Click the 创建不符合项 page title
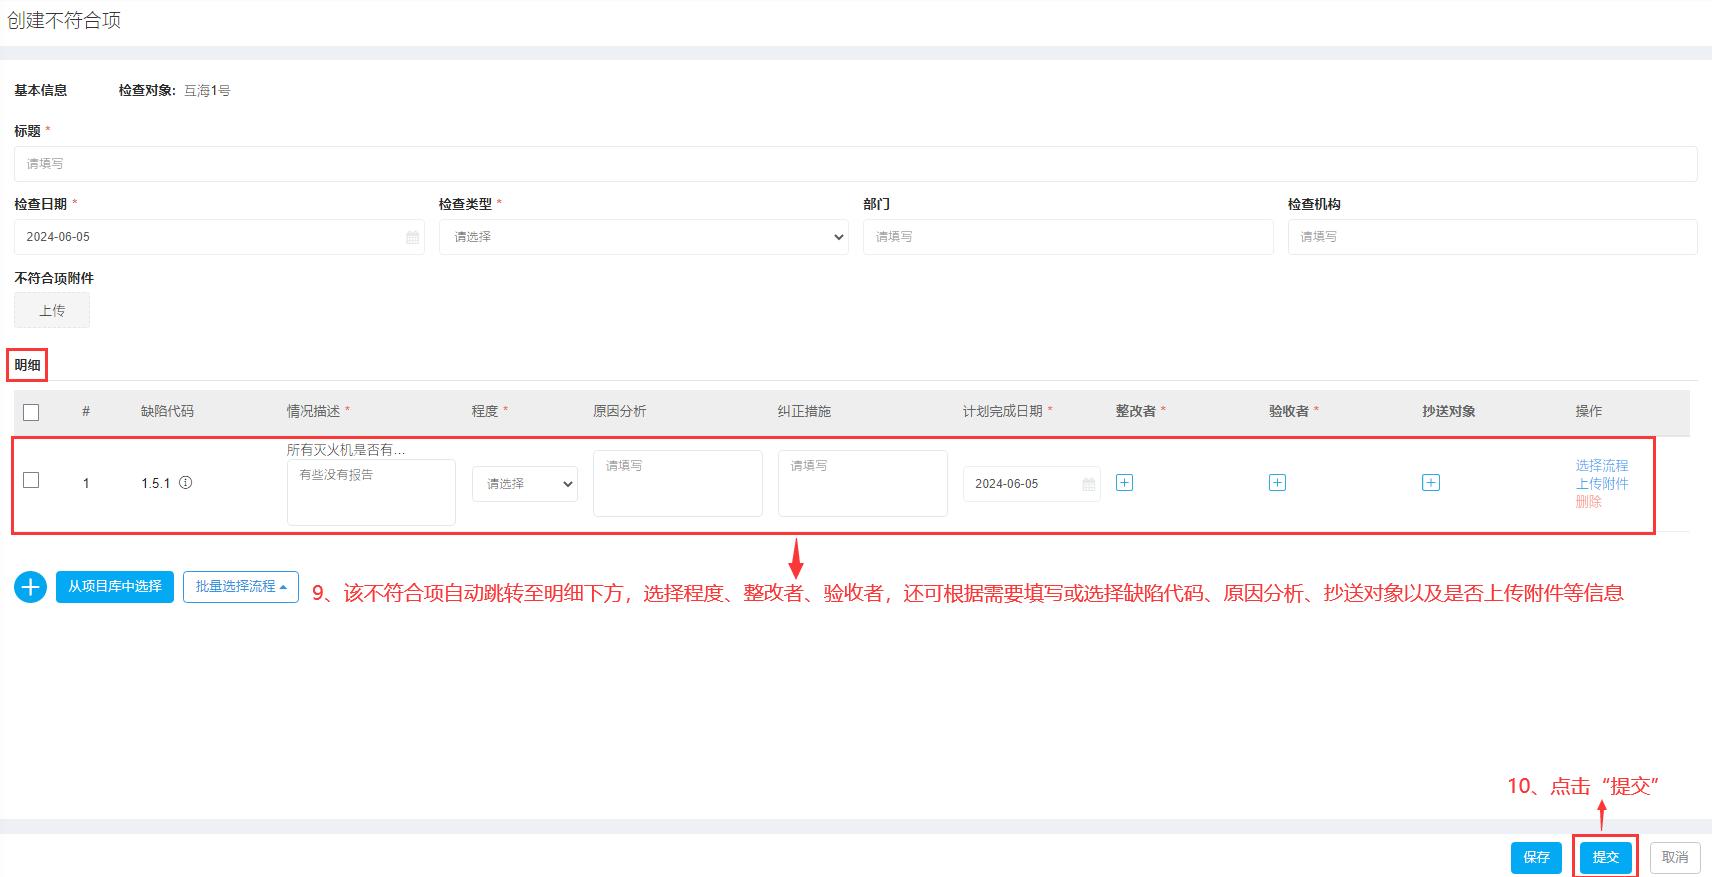1712x877 pixels. pos(64,21)
